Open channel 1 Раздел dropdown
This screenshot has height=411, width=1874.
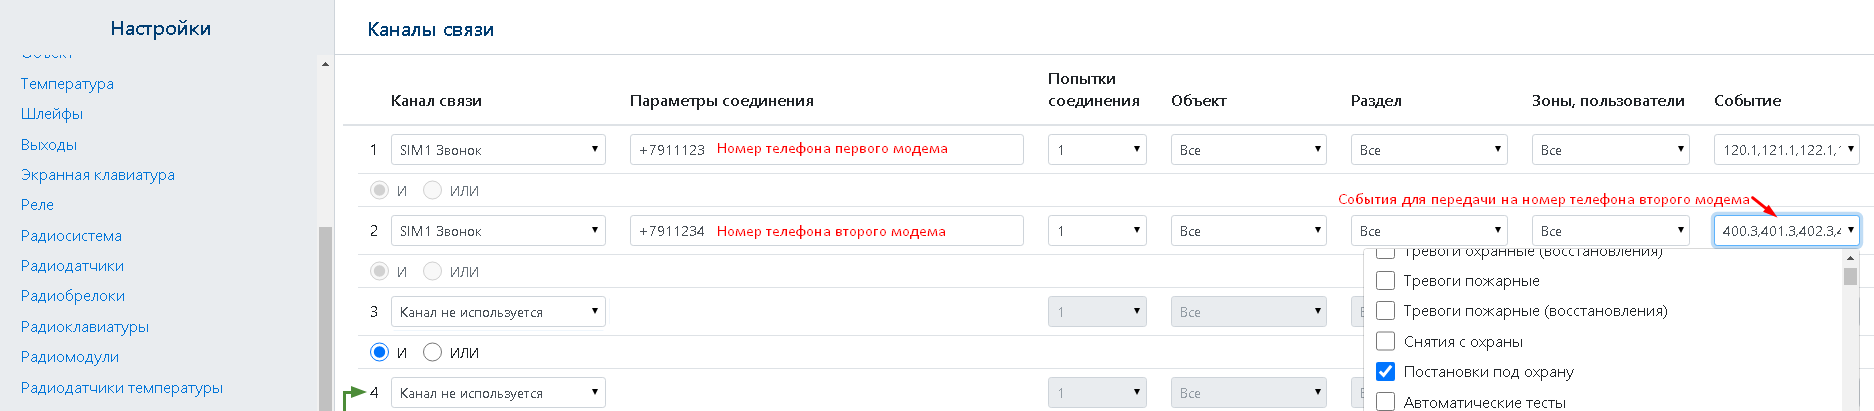pos(1429,149)
